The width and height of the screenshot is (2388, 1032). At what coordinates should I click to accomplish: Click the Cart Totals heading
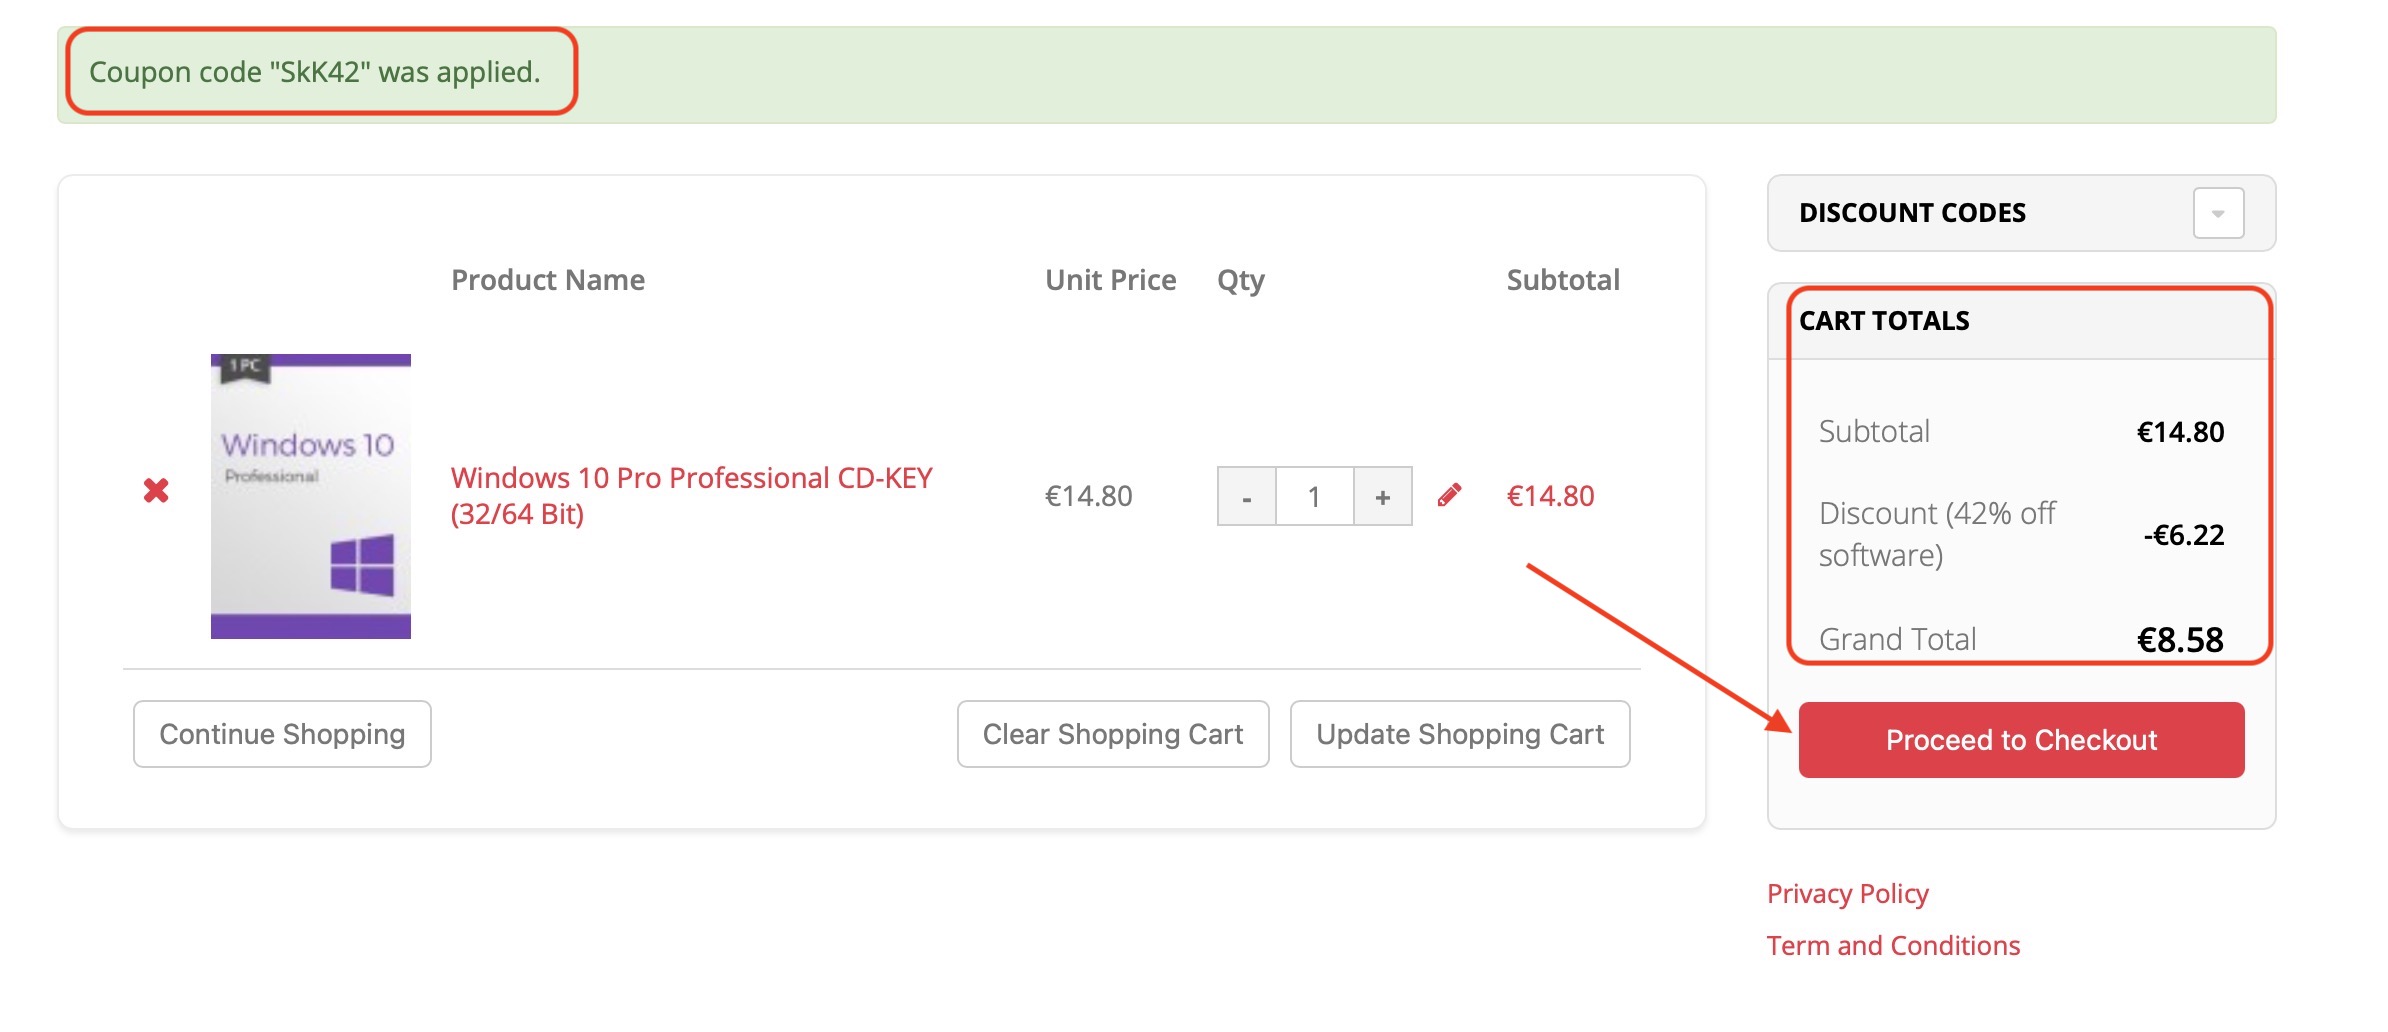point(1884,321)
